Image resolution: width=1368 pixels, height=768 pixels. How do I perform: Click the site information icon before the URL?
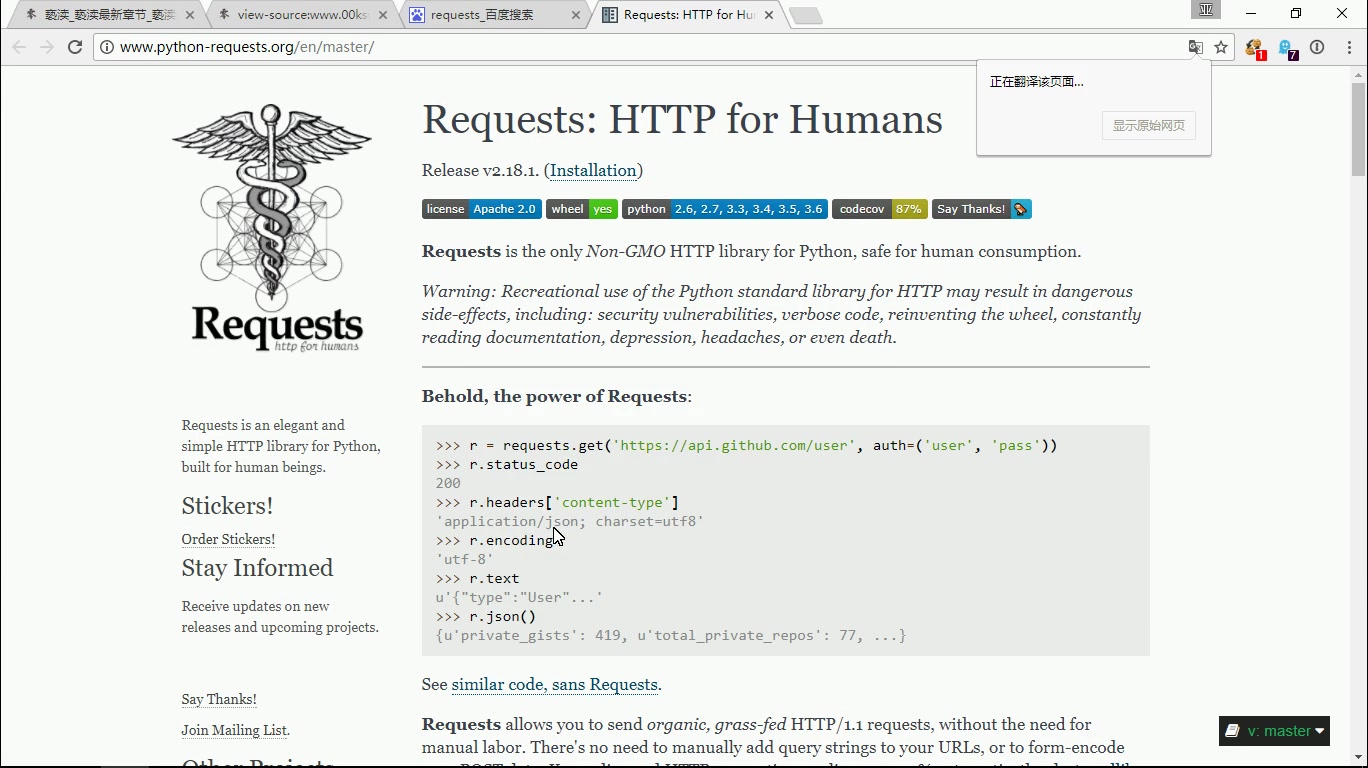pyautogui.click(x=105, y=46)
